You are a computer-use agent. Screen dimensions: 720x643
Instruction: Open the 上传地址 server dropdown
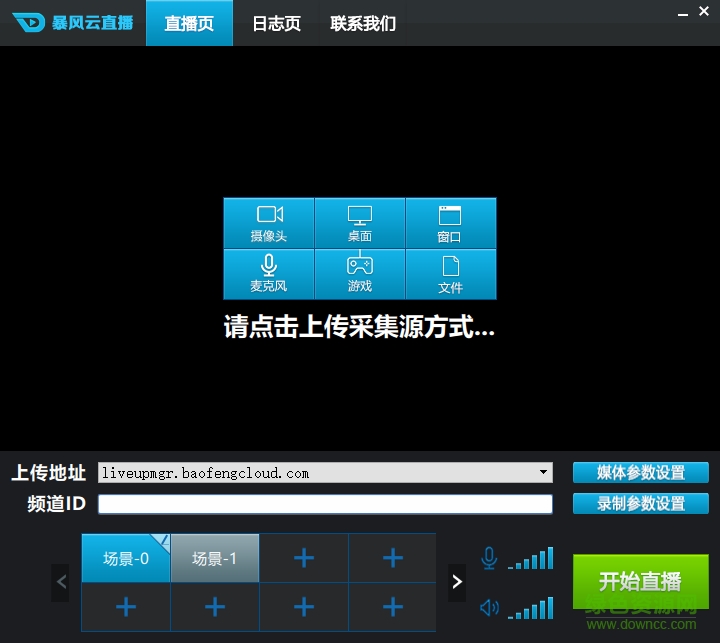point(543,472)
